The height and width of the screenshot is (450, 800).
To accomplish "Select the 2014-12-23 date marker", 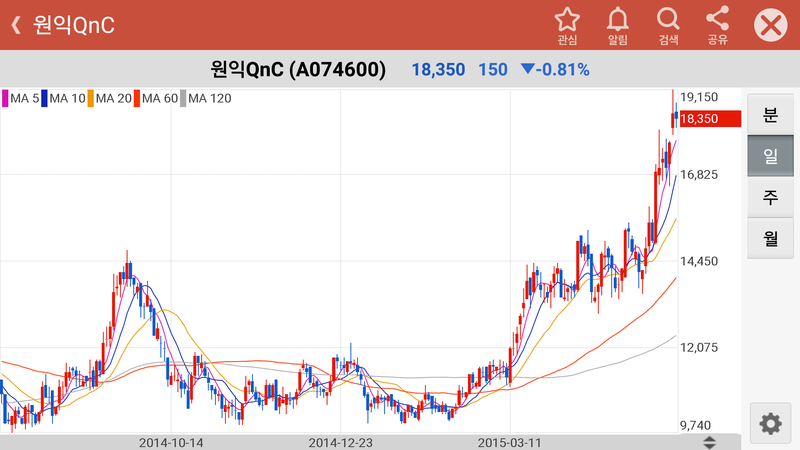I will [339, 441].
